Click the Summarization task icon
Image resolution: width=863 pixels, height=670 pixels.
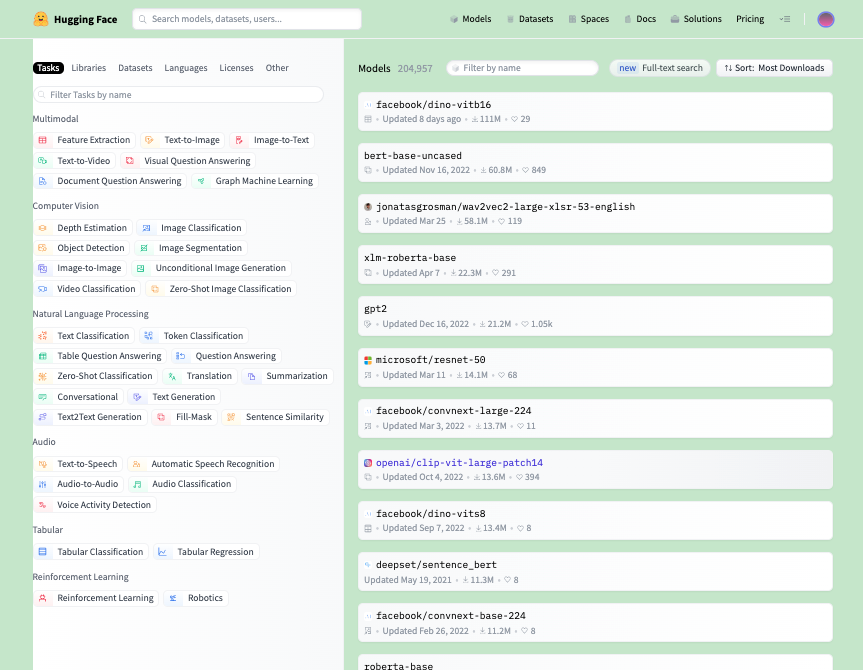click(x=252, y=377)
